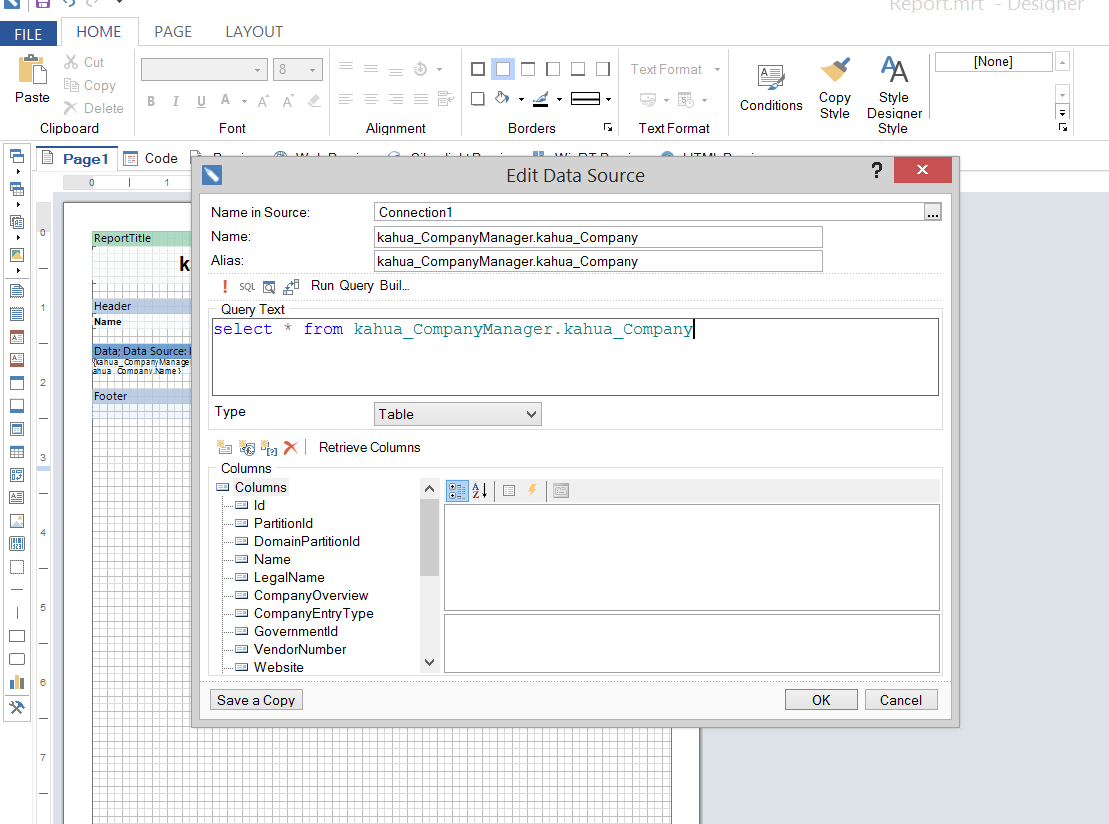
Task: Click the Run Query Builder text
Action: [x=360, y=286]
